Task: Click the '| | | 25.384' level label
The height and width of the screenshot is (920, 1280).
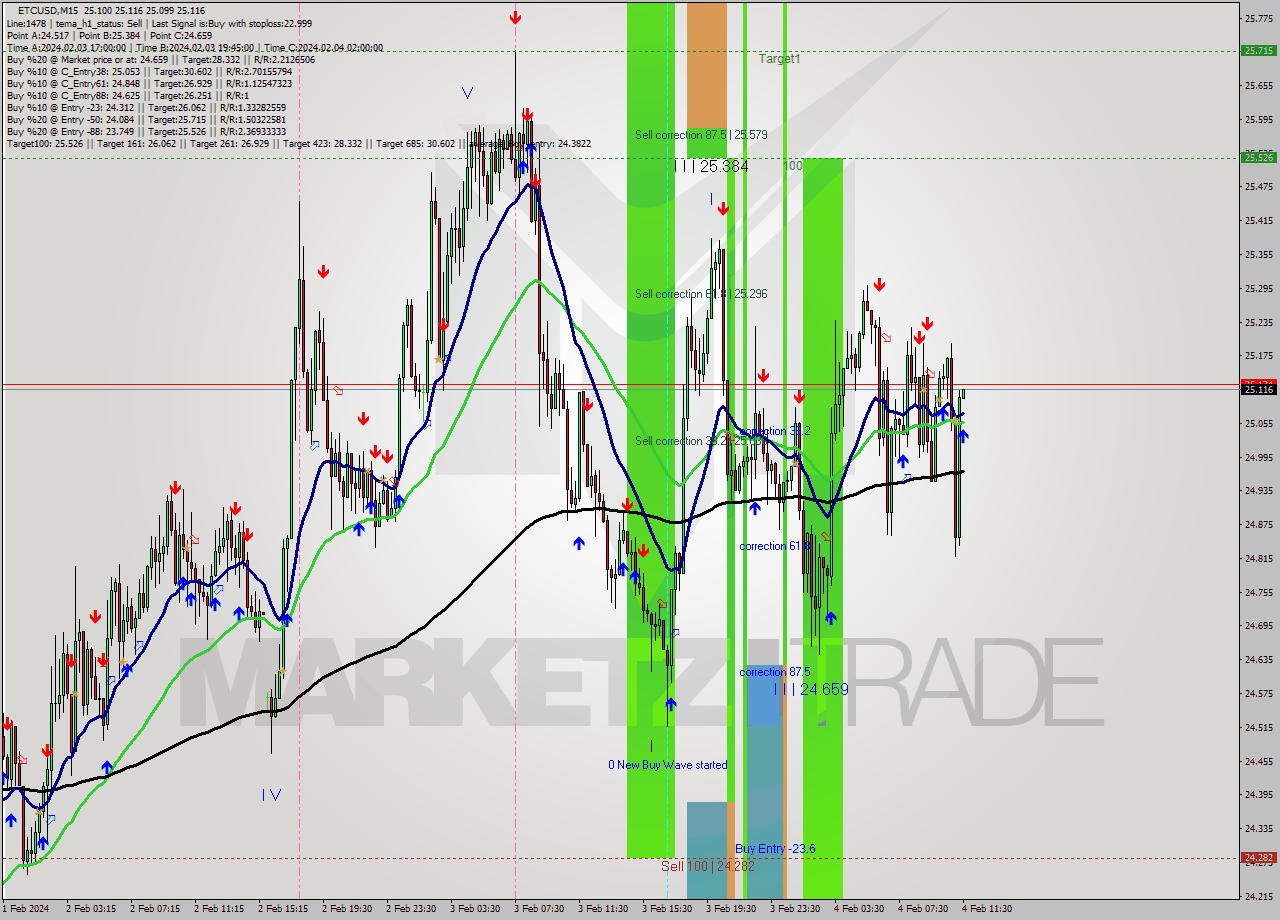Action: point(711,166)
